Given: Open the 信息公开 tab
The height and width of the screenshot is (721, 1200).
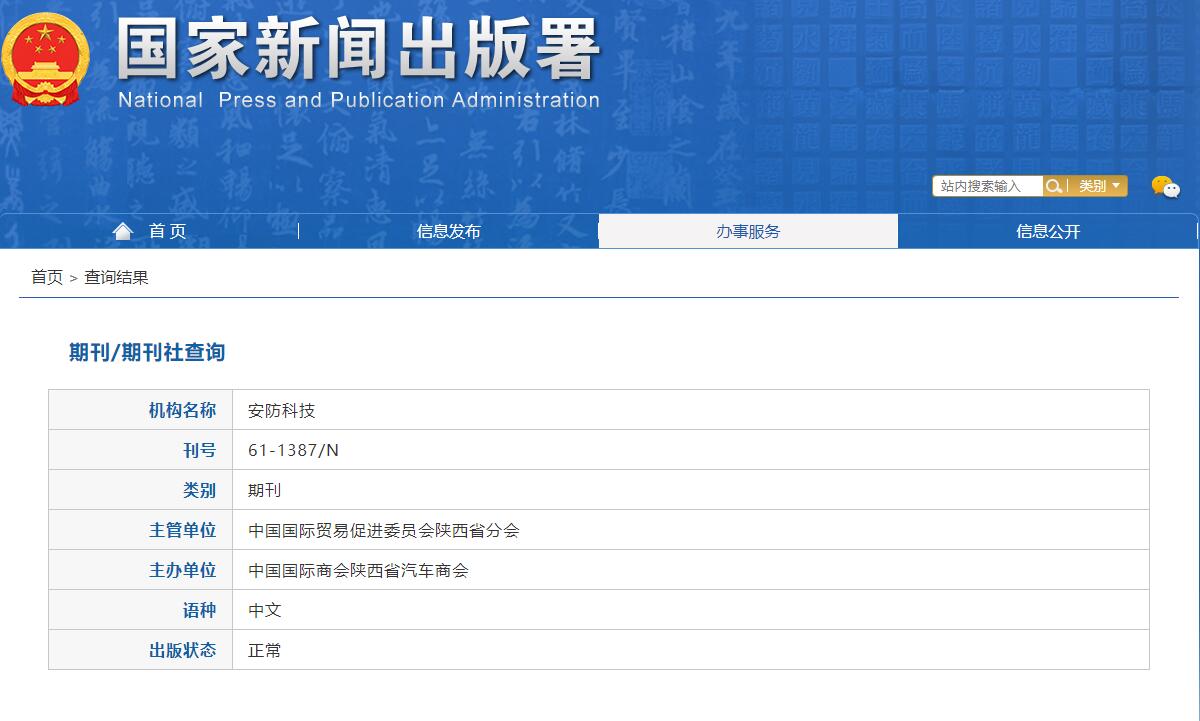Looking at the screenshot, I should pos(1048,230).
